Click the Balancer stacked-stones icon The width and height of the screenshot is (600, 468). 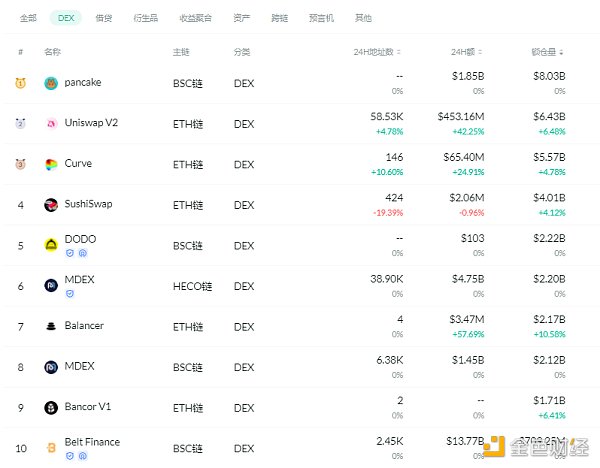click(51, 326)
